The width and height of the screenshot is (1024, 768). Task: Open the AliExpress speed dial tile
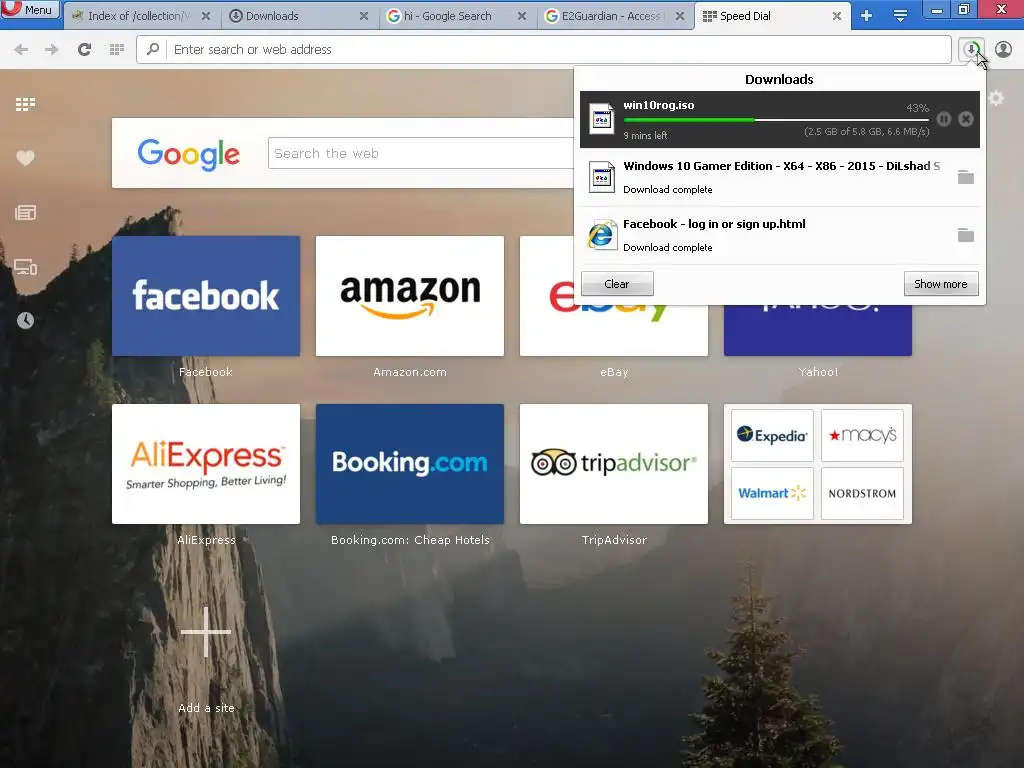206,464
